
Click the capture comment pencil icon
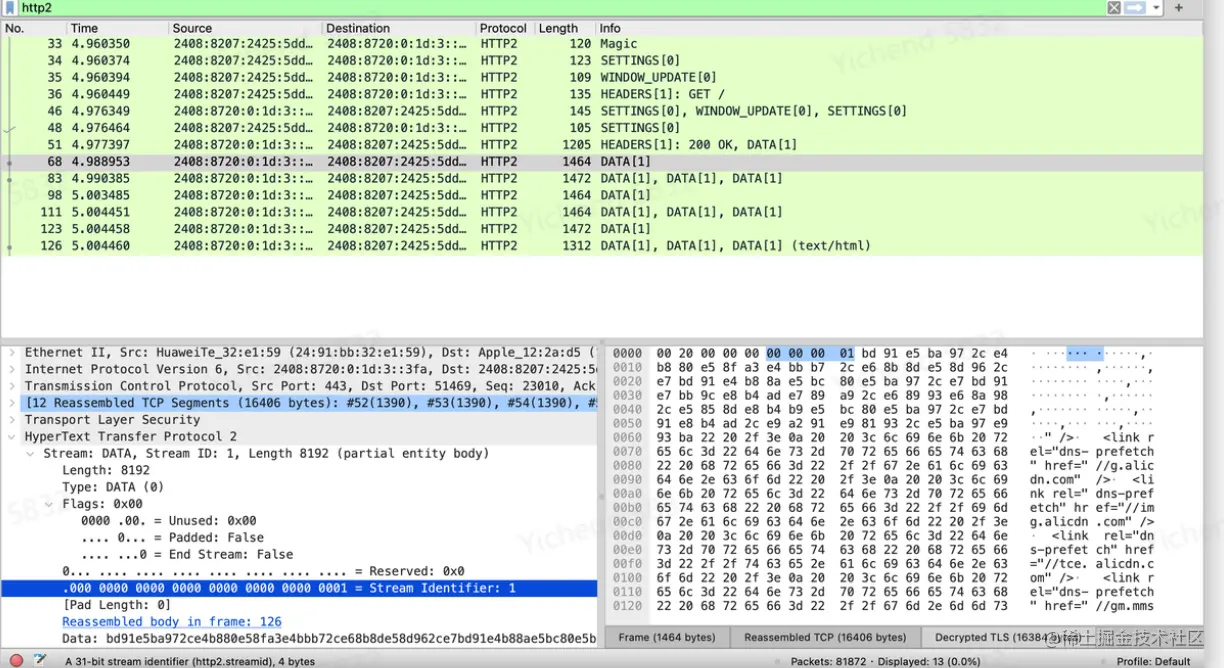coord(40,660)
